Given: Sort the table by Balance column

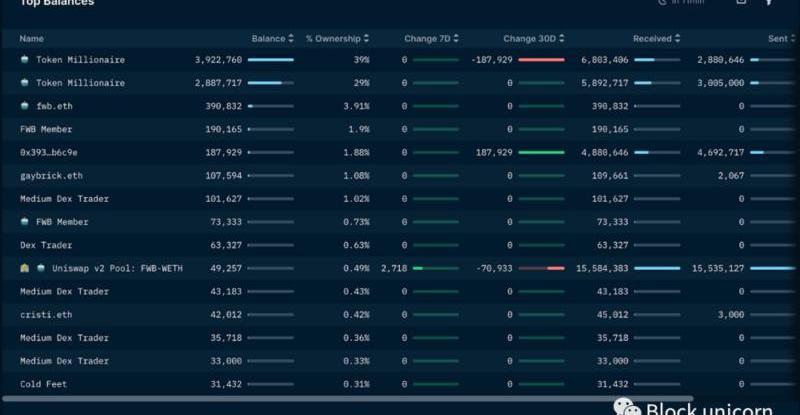Looking at the screenshot, I should (291, 39).
